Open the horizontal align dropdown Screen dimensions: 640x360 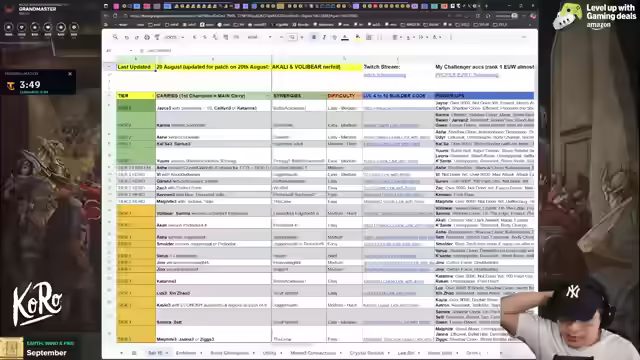pos(396,37)
